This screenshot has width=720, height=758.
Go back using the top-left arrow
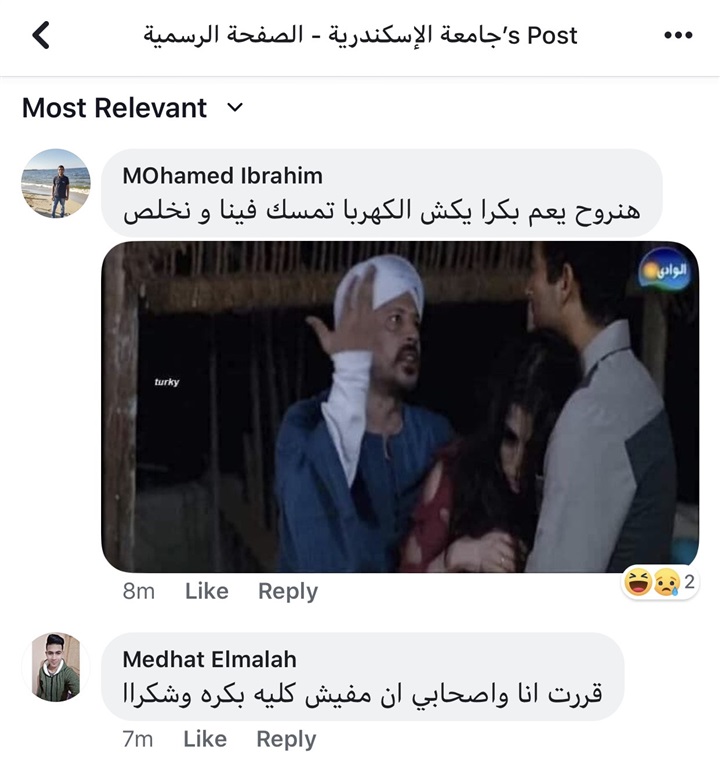(40, 36)
